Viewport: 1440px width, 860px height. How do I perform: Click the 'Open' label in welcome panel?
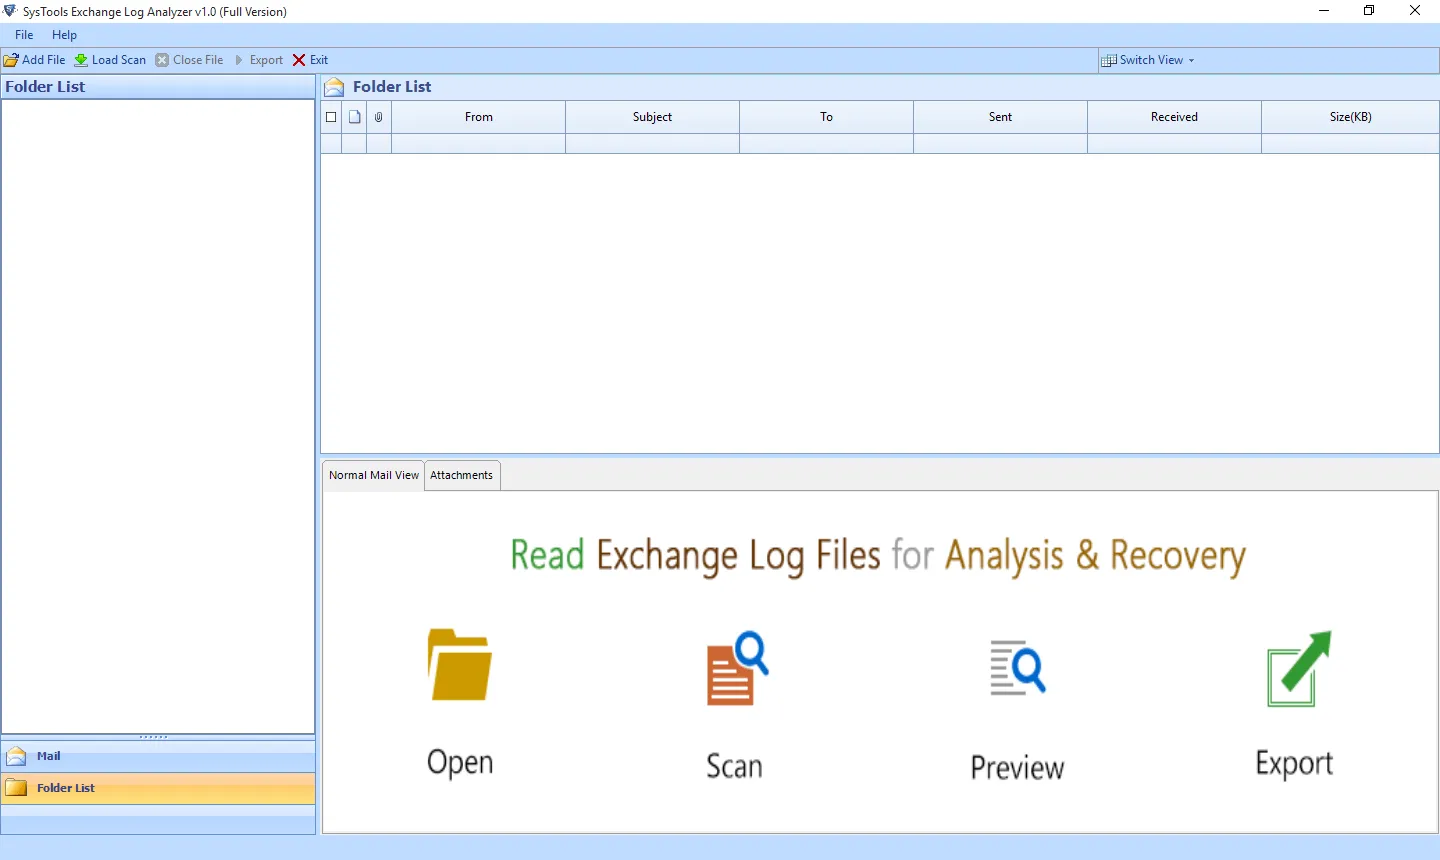pos(460,762)
